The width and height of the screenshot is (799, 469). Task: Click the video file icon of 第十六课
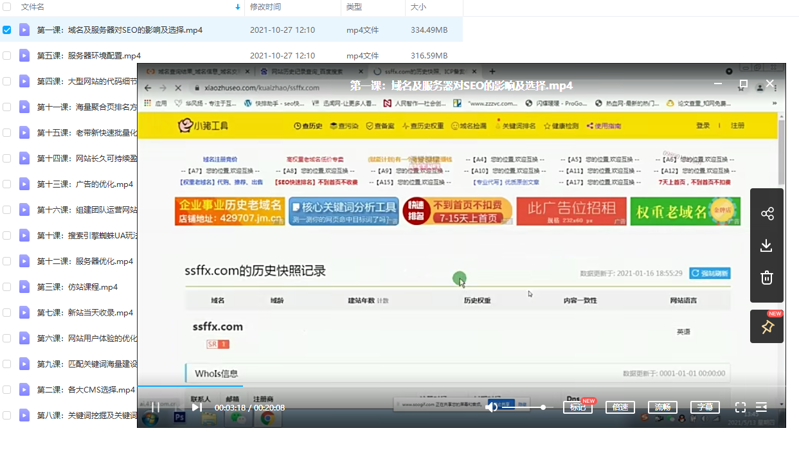click(24, 210)
